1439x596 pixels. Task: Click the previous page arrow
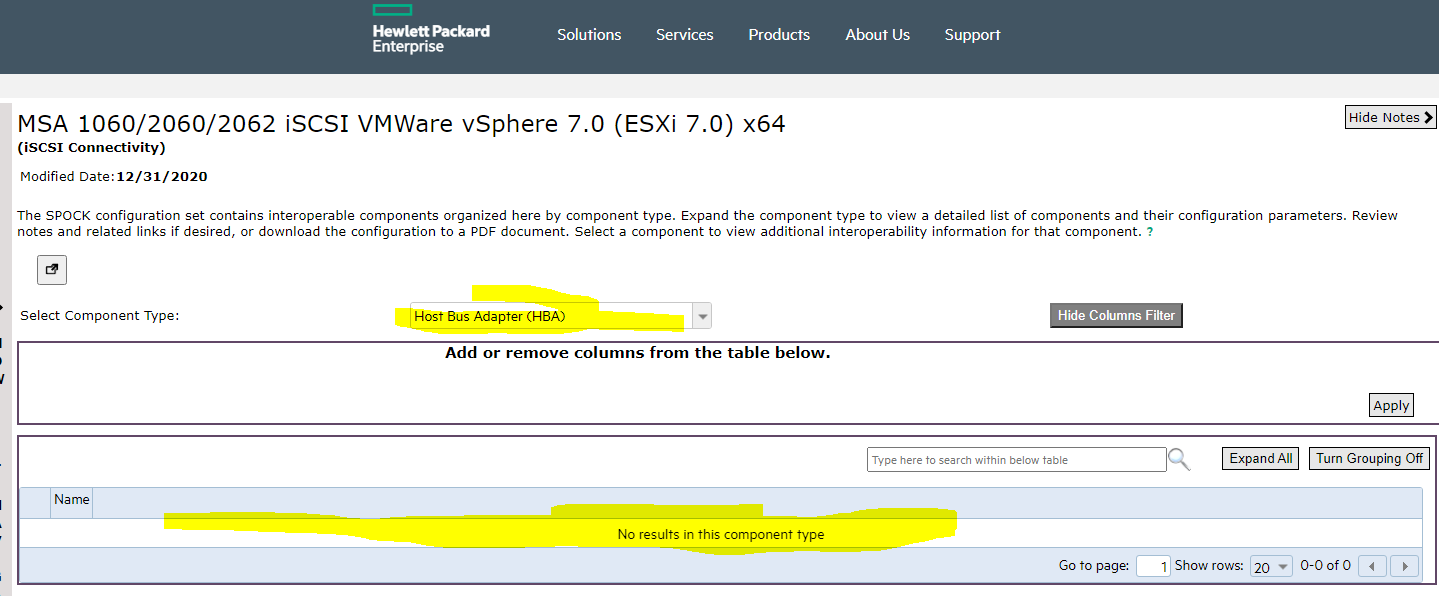(1372, 566)
